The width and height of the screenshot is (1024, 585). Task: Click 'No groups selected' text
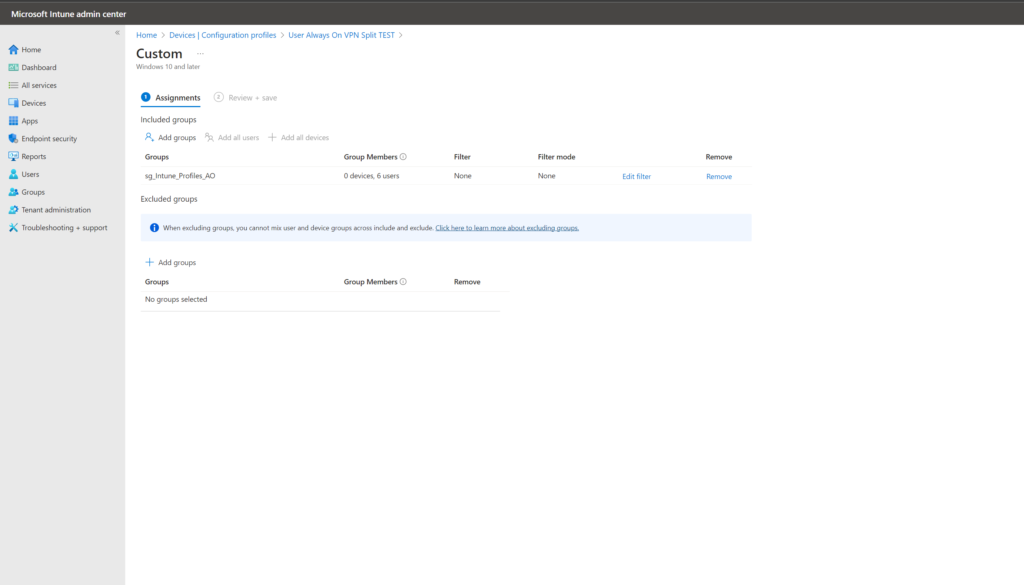[176, 299]
